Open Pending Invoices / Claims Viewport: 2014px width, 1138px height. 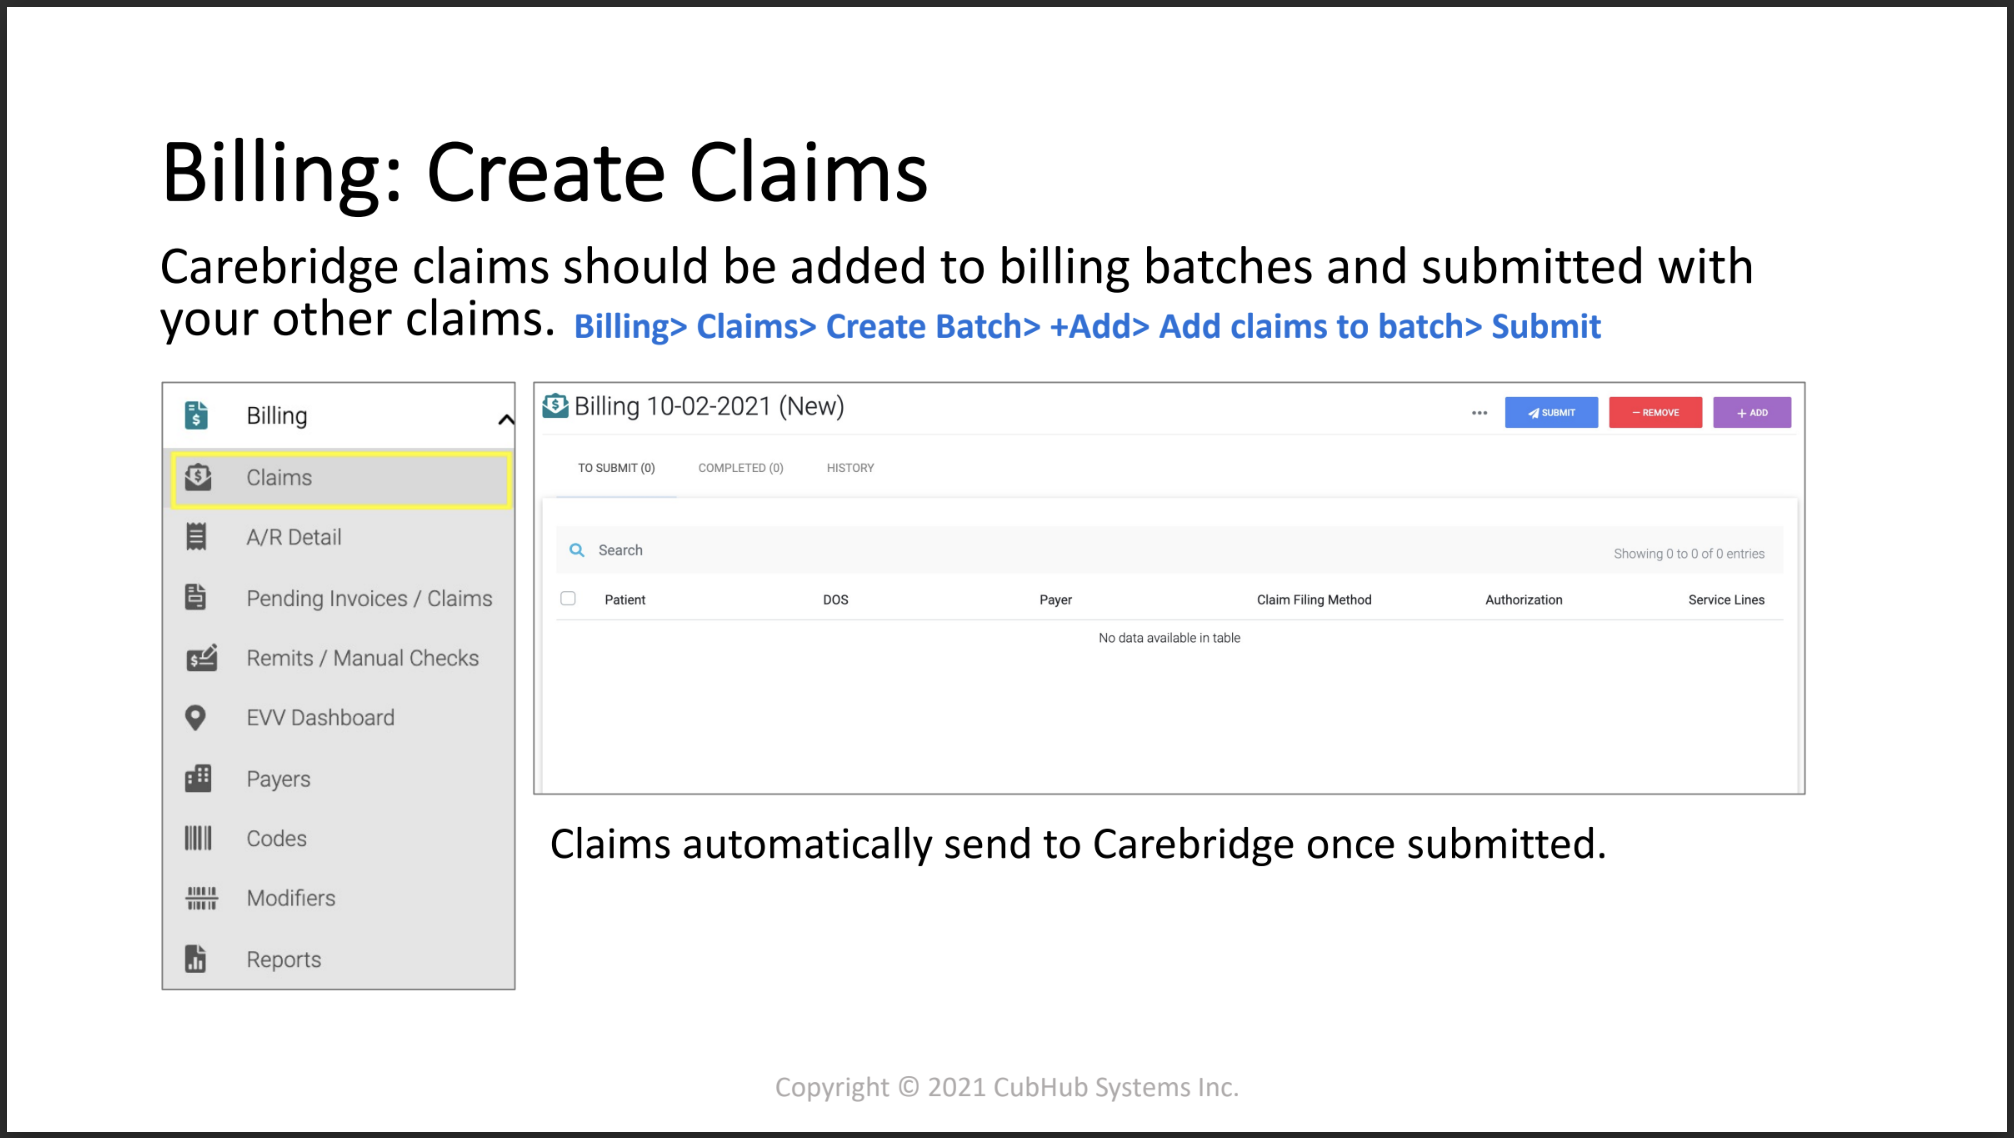(x=369, y=598)
